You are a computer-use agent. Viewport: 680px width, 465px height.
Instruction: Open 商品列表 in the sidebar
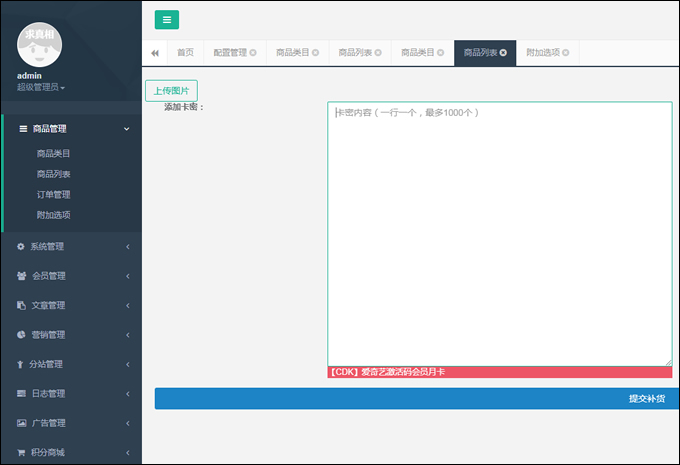click(x=53, y=174)
